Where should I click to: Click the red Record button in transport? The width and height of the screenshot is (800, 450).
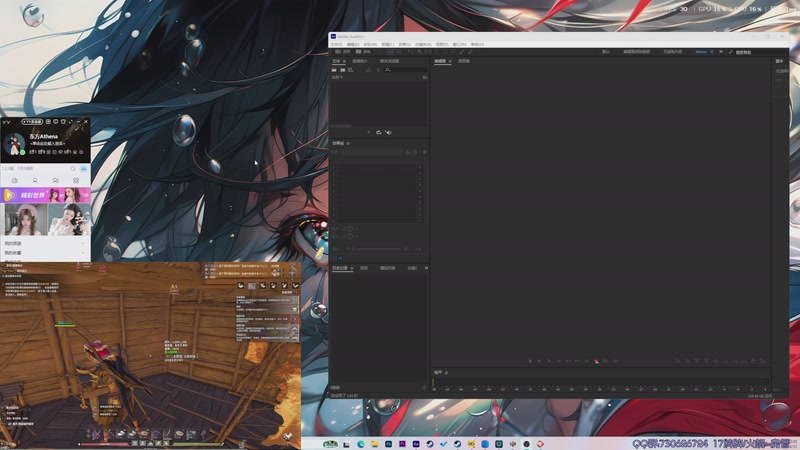[x=596, y=361]
